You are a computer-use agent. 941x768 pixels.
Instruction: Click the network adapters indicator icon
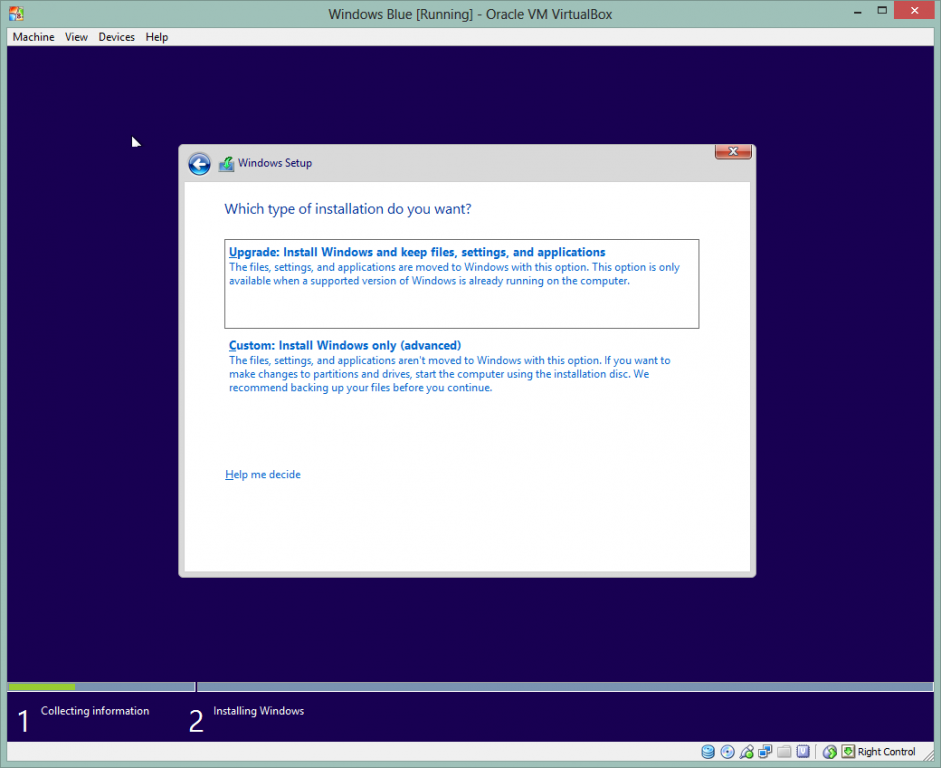765,752
